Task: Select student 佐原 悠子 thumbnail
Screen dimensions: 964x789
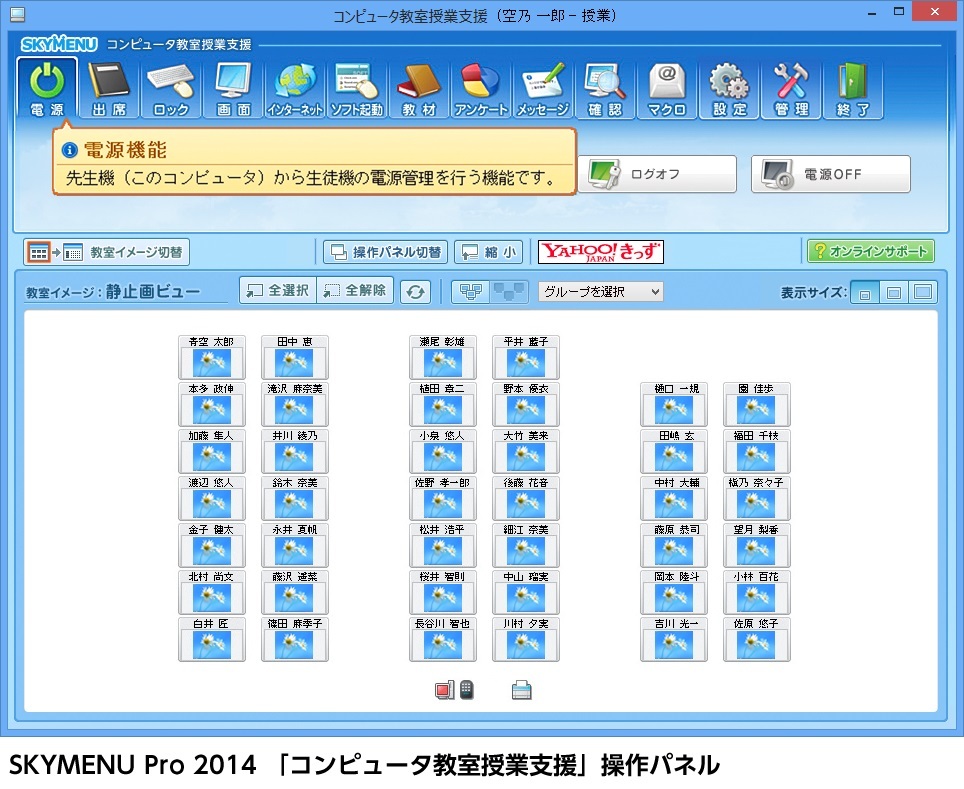Action: click(x=757, y=639)
